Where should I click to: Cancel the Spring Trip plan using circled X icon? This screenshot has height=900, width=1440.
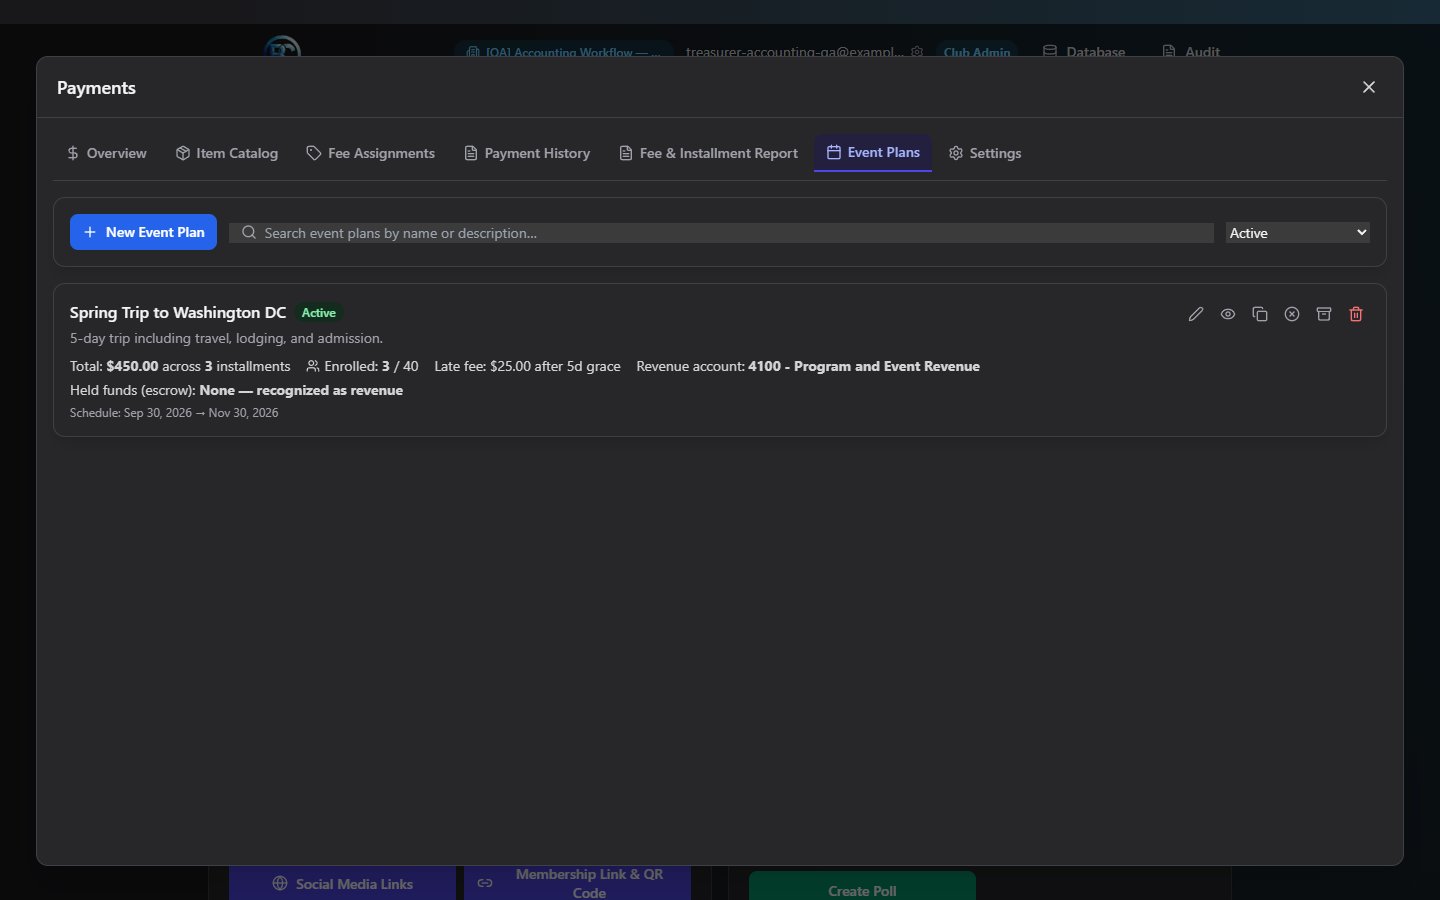(x=1292, y=314)
